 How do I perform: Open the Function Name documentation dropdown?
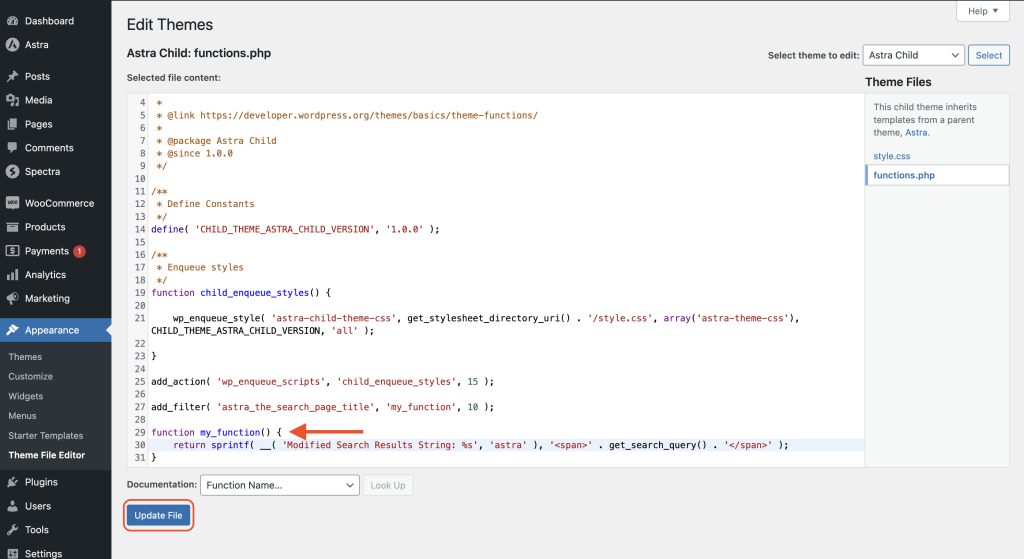coord(280,485)
